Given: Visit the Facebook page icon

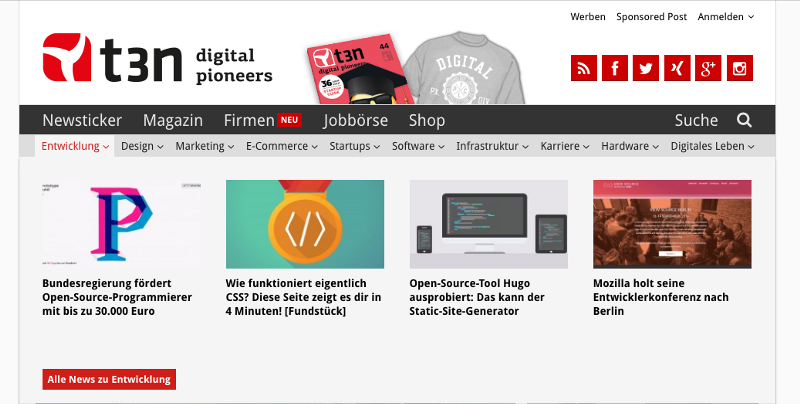Looking at the screenshot, I should click(x=615, y=68).
